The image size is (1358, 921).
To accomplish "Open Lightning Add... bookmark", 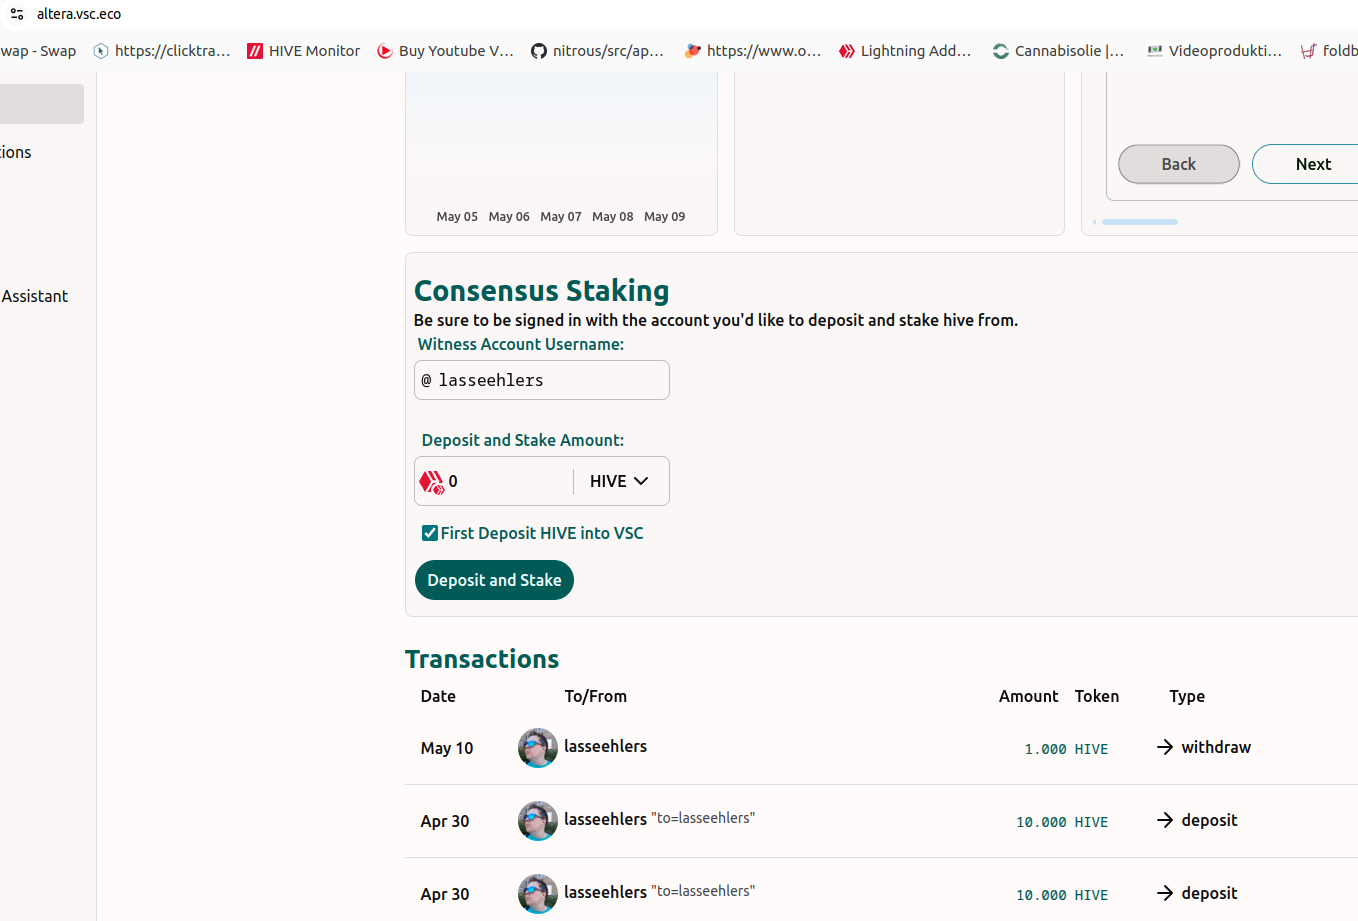I will [x=905, y=51].
